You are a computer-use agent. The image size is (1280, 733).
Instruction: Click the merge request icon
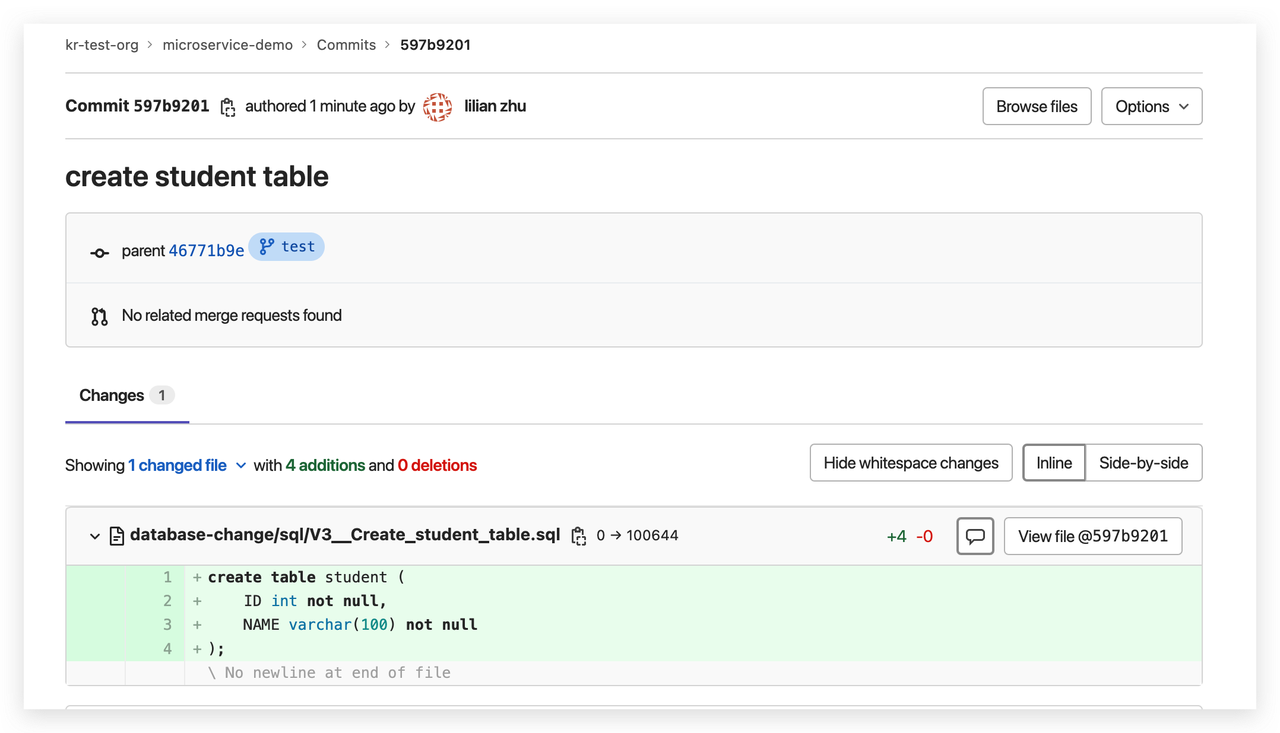[99, 316]
